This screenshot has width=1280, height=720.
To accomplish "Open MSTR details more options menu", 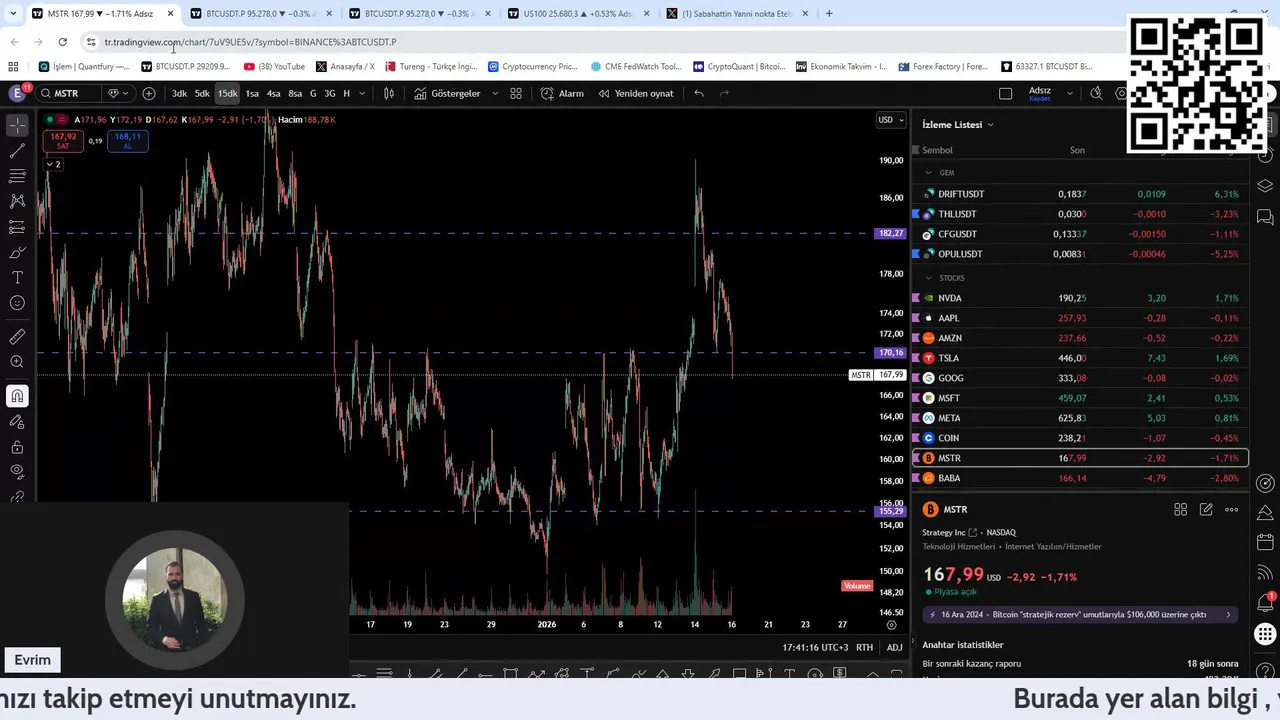I will click(x=1231, y=509).
